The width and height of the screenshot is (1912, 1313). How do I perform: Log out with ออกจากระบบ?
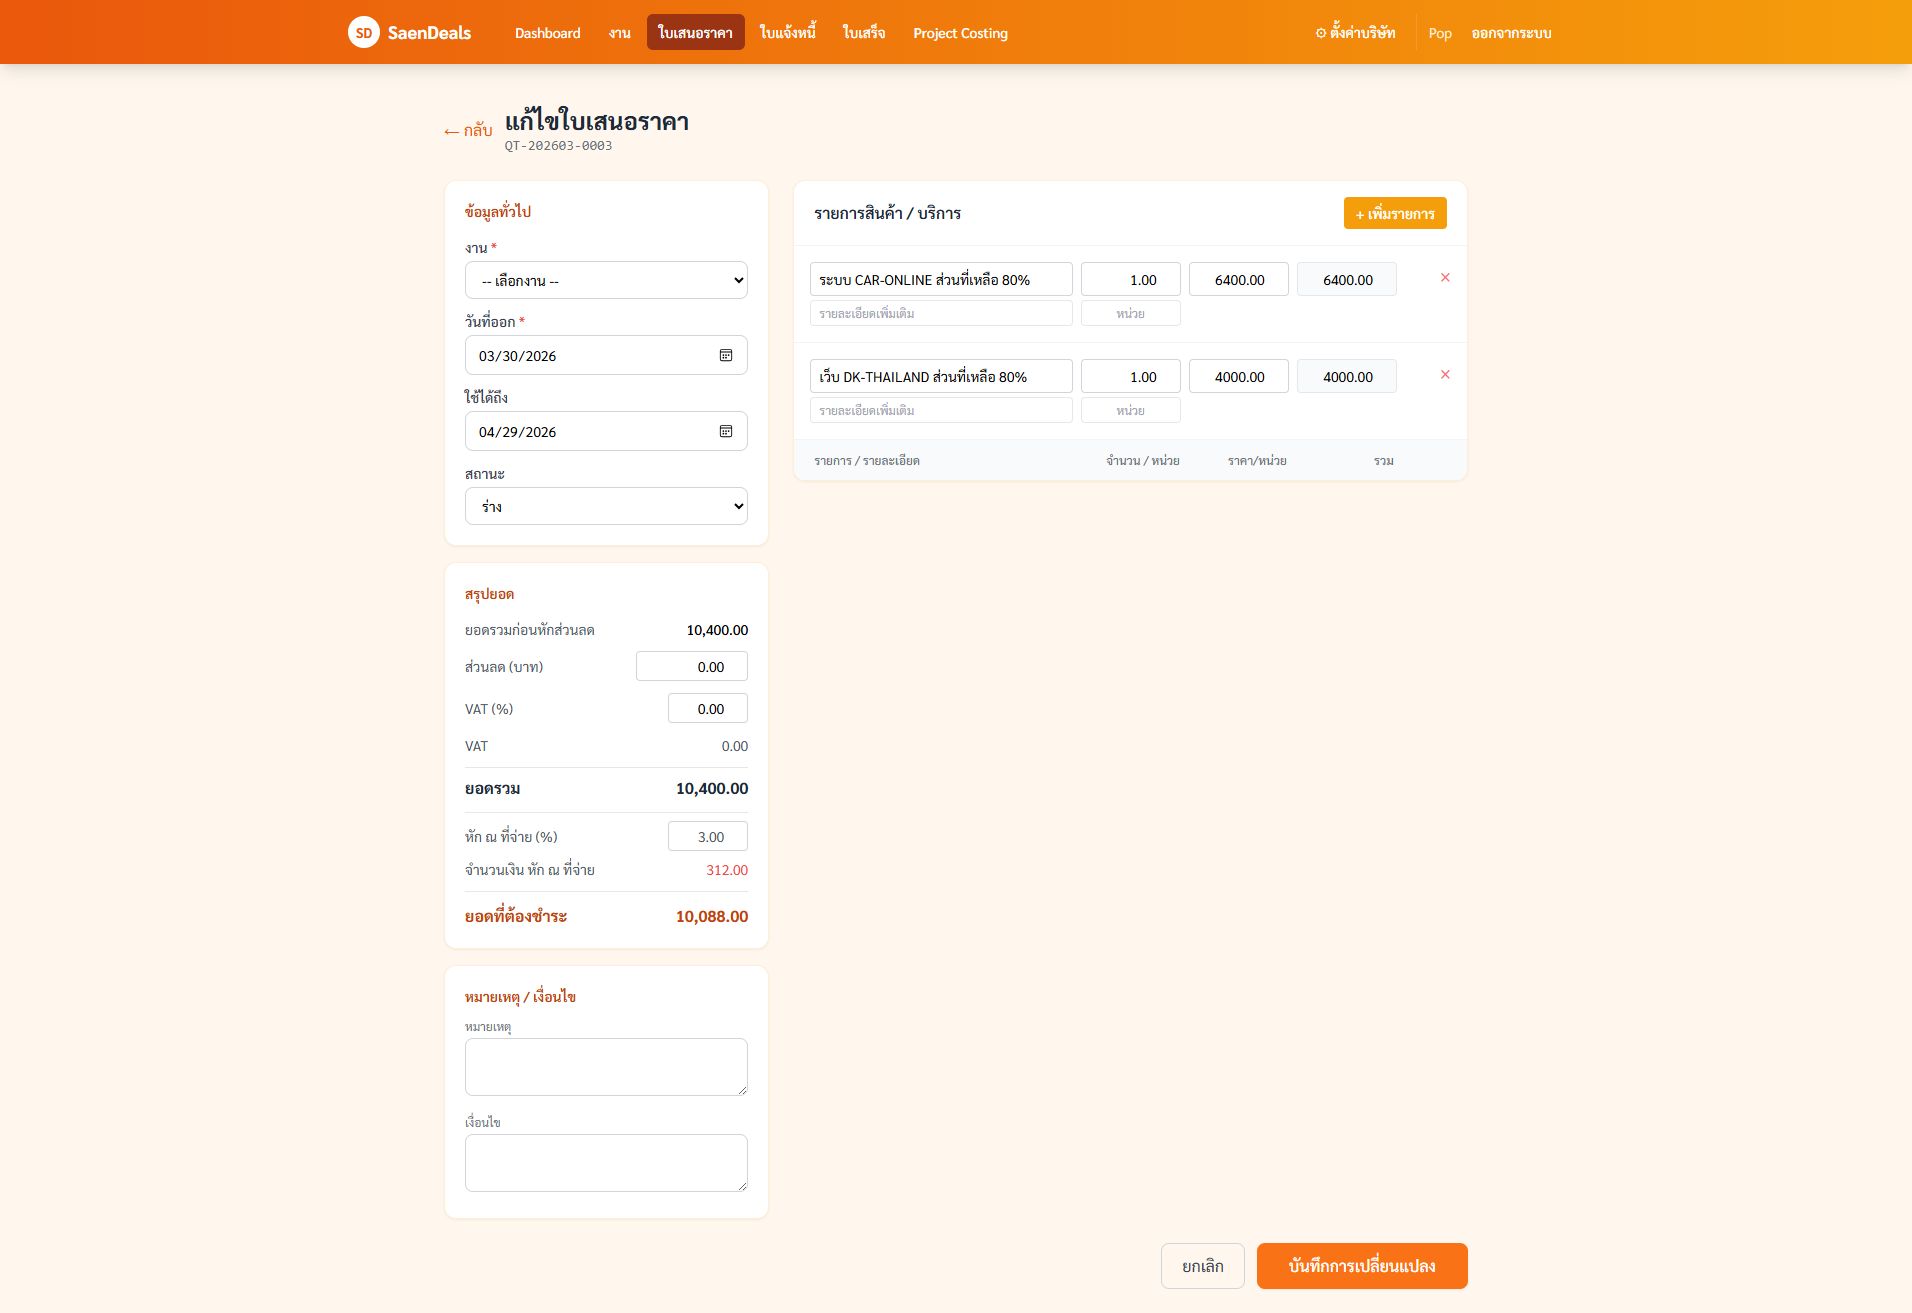pos(1511,33)
